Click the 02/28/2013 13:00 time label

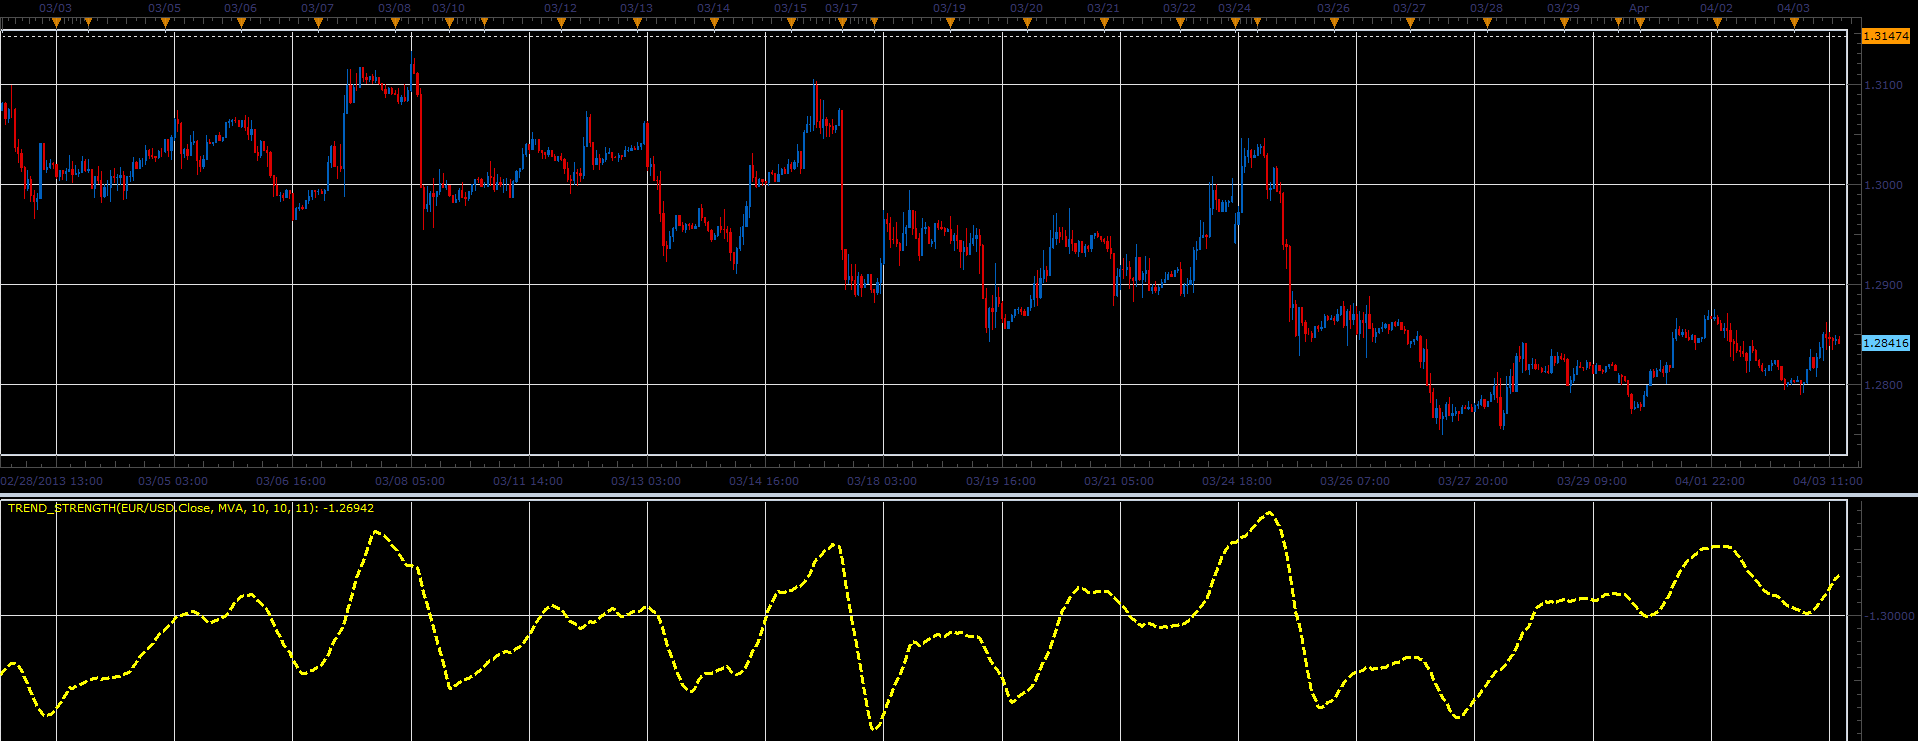point(51,481)
